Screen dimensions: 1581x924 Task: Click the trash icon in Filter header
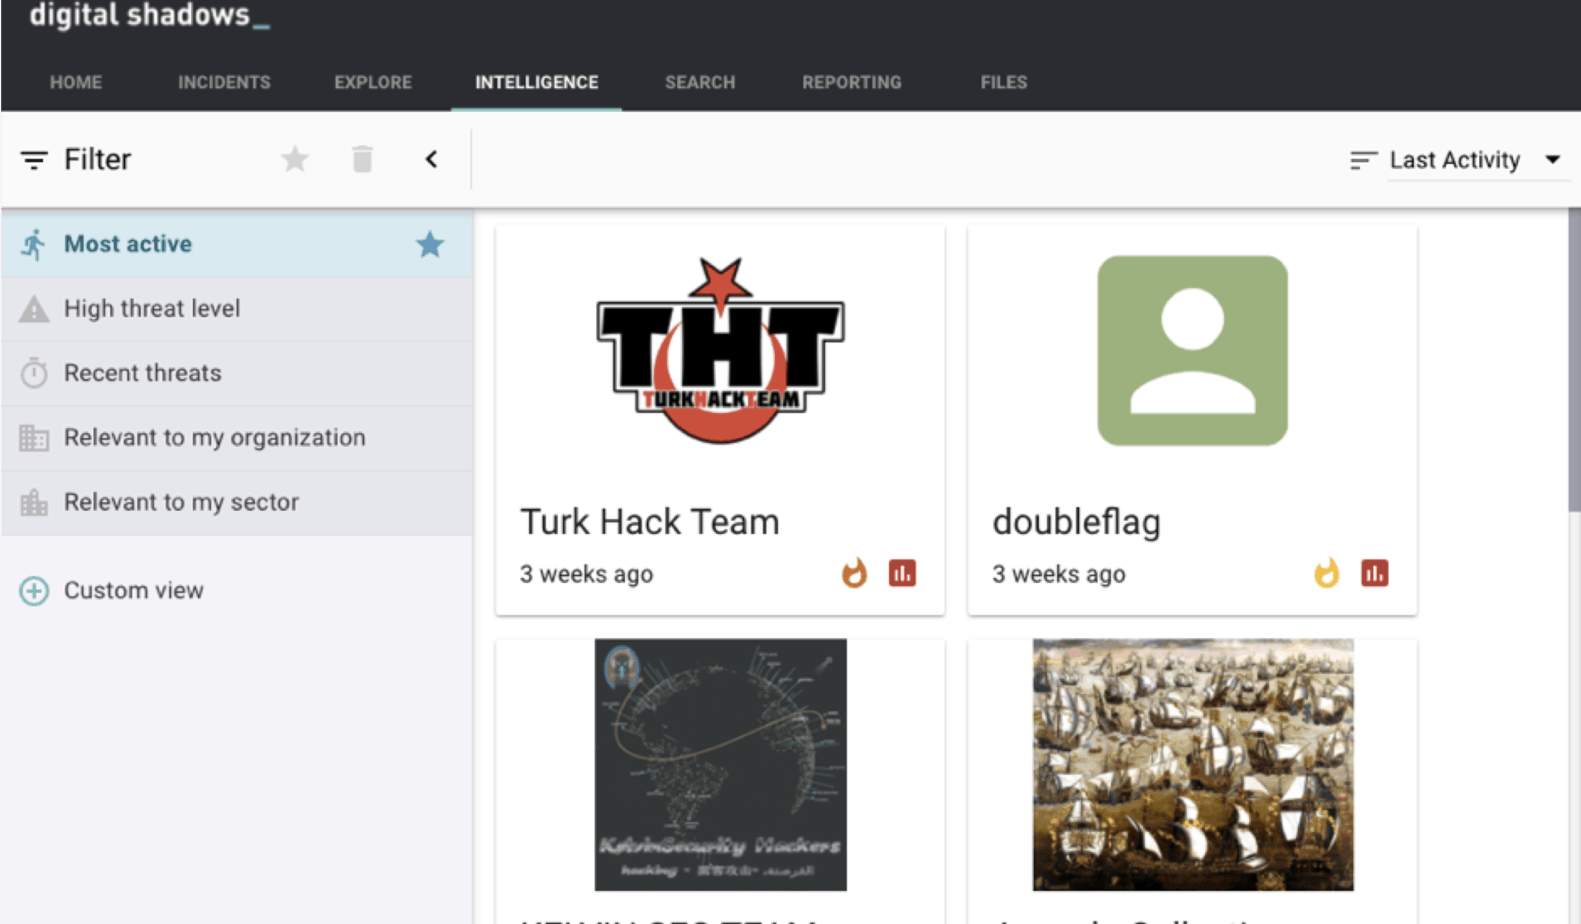362,159
